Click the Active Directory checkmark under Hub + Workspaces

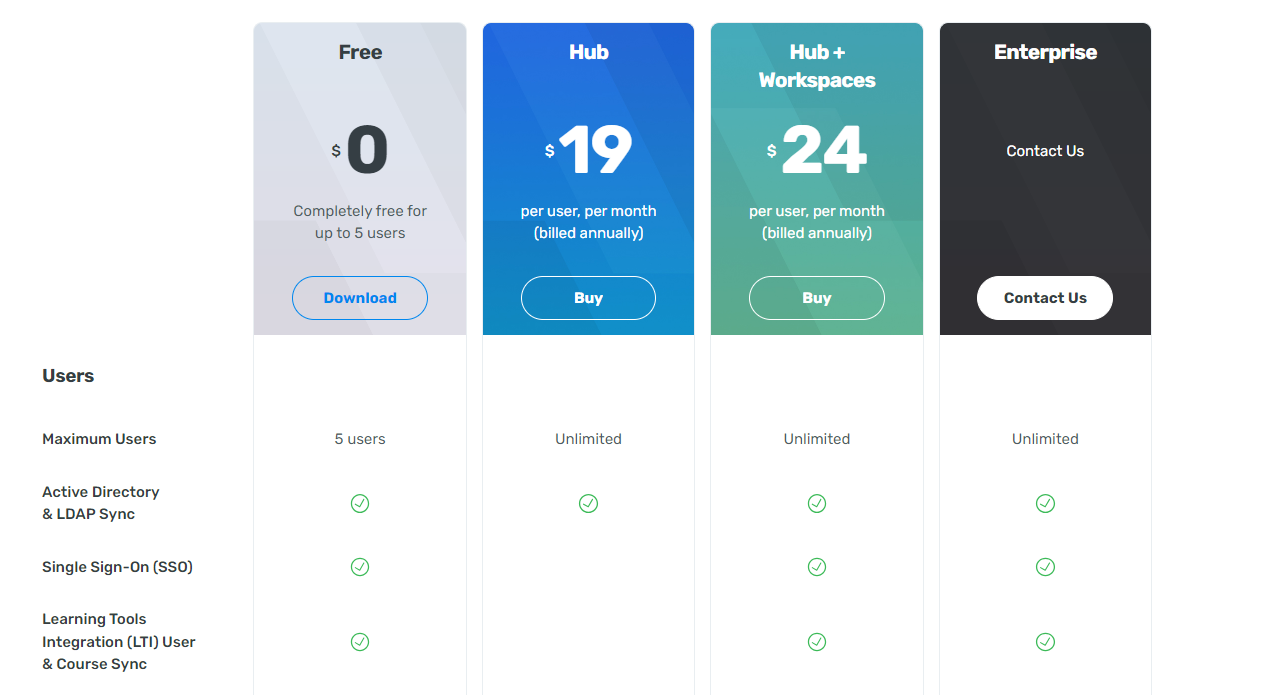[x=817, y=503]
